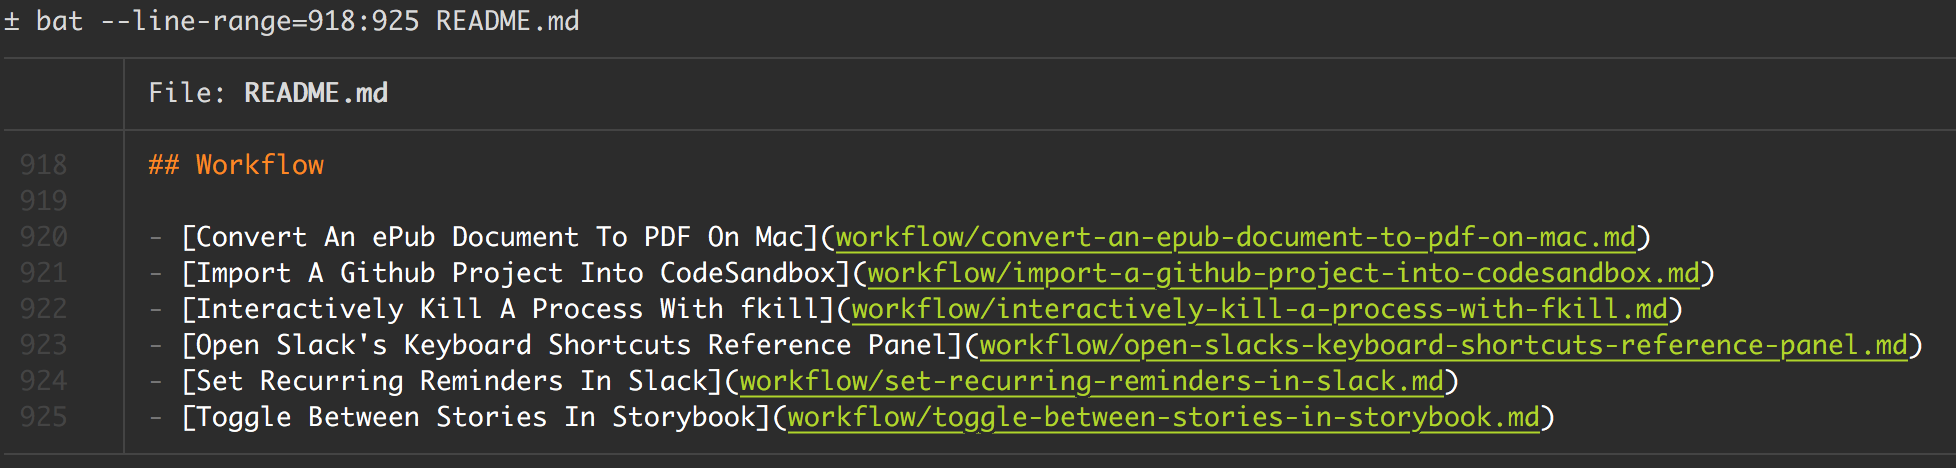Open the set-recurring-reminders-in-slack.md link
Viewport: 1956px width, 468px height.
point(1091,381)
